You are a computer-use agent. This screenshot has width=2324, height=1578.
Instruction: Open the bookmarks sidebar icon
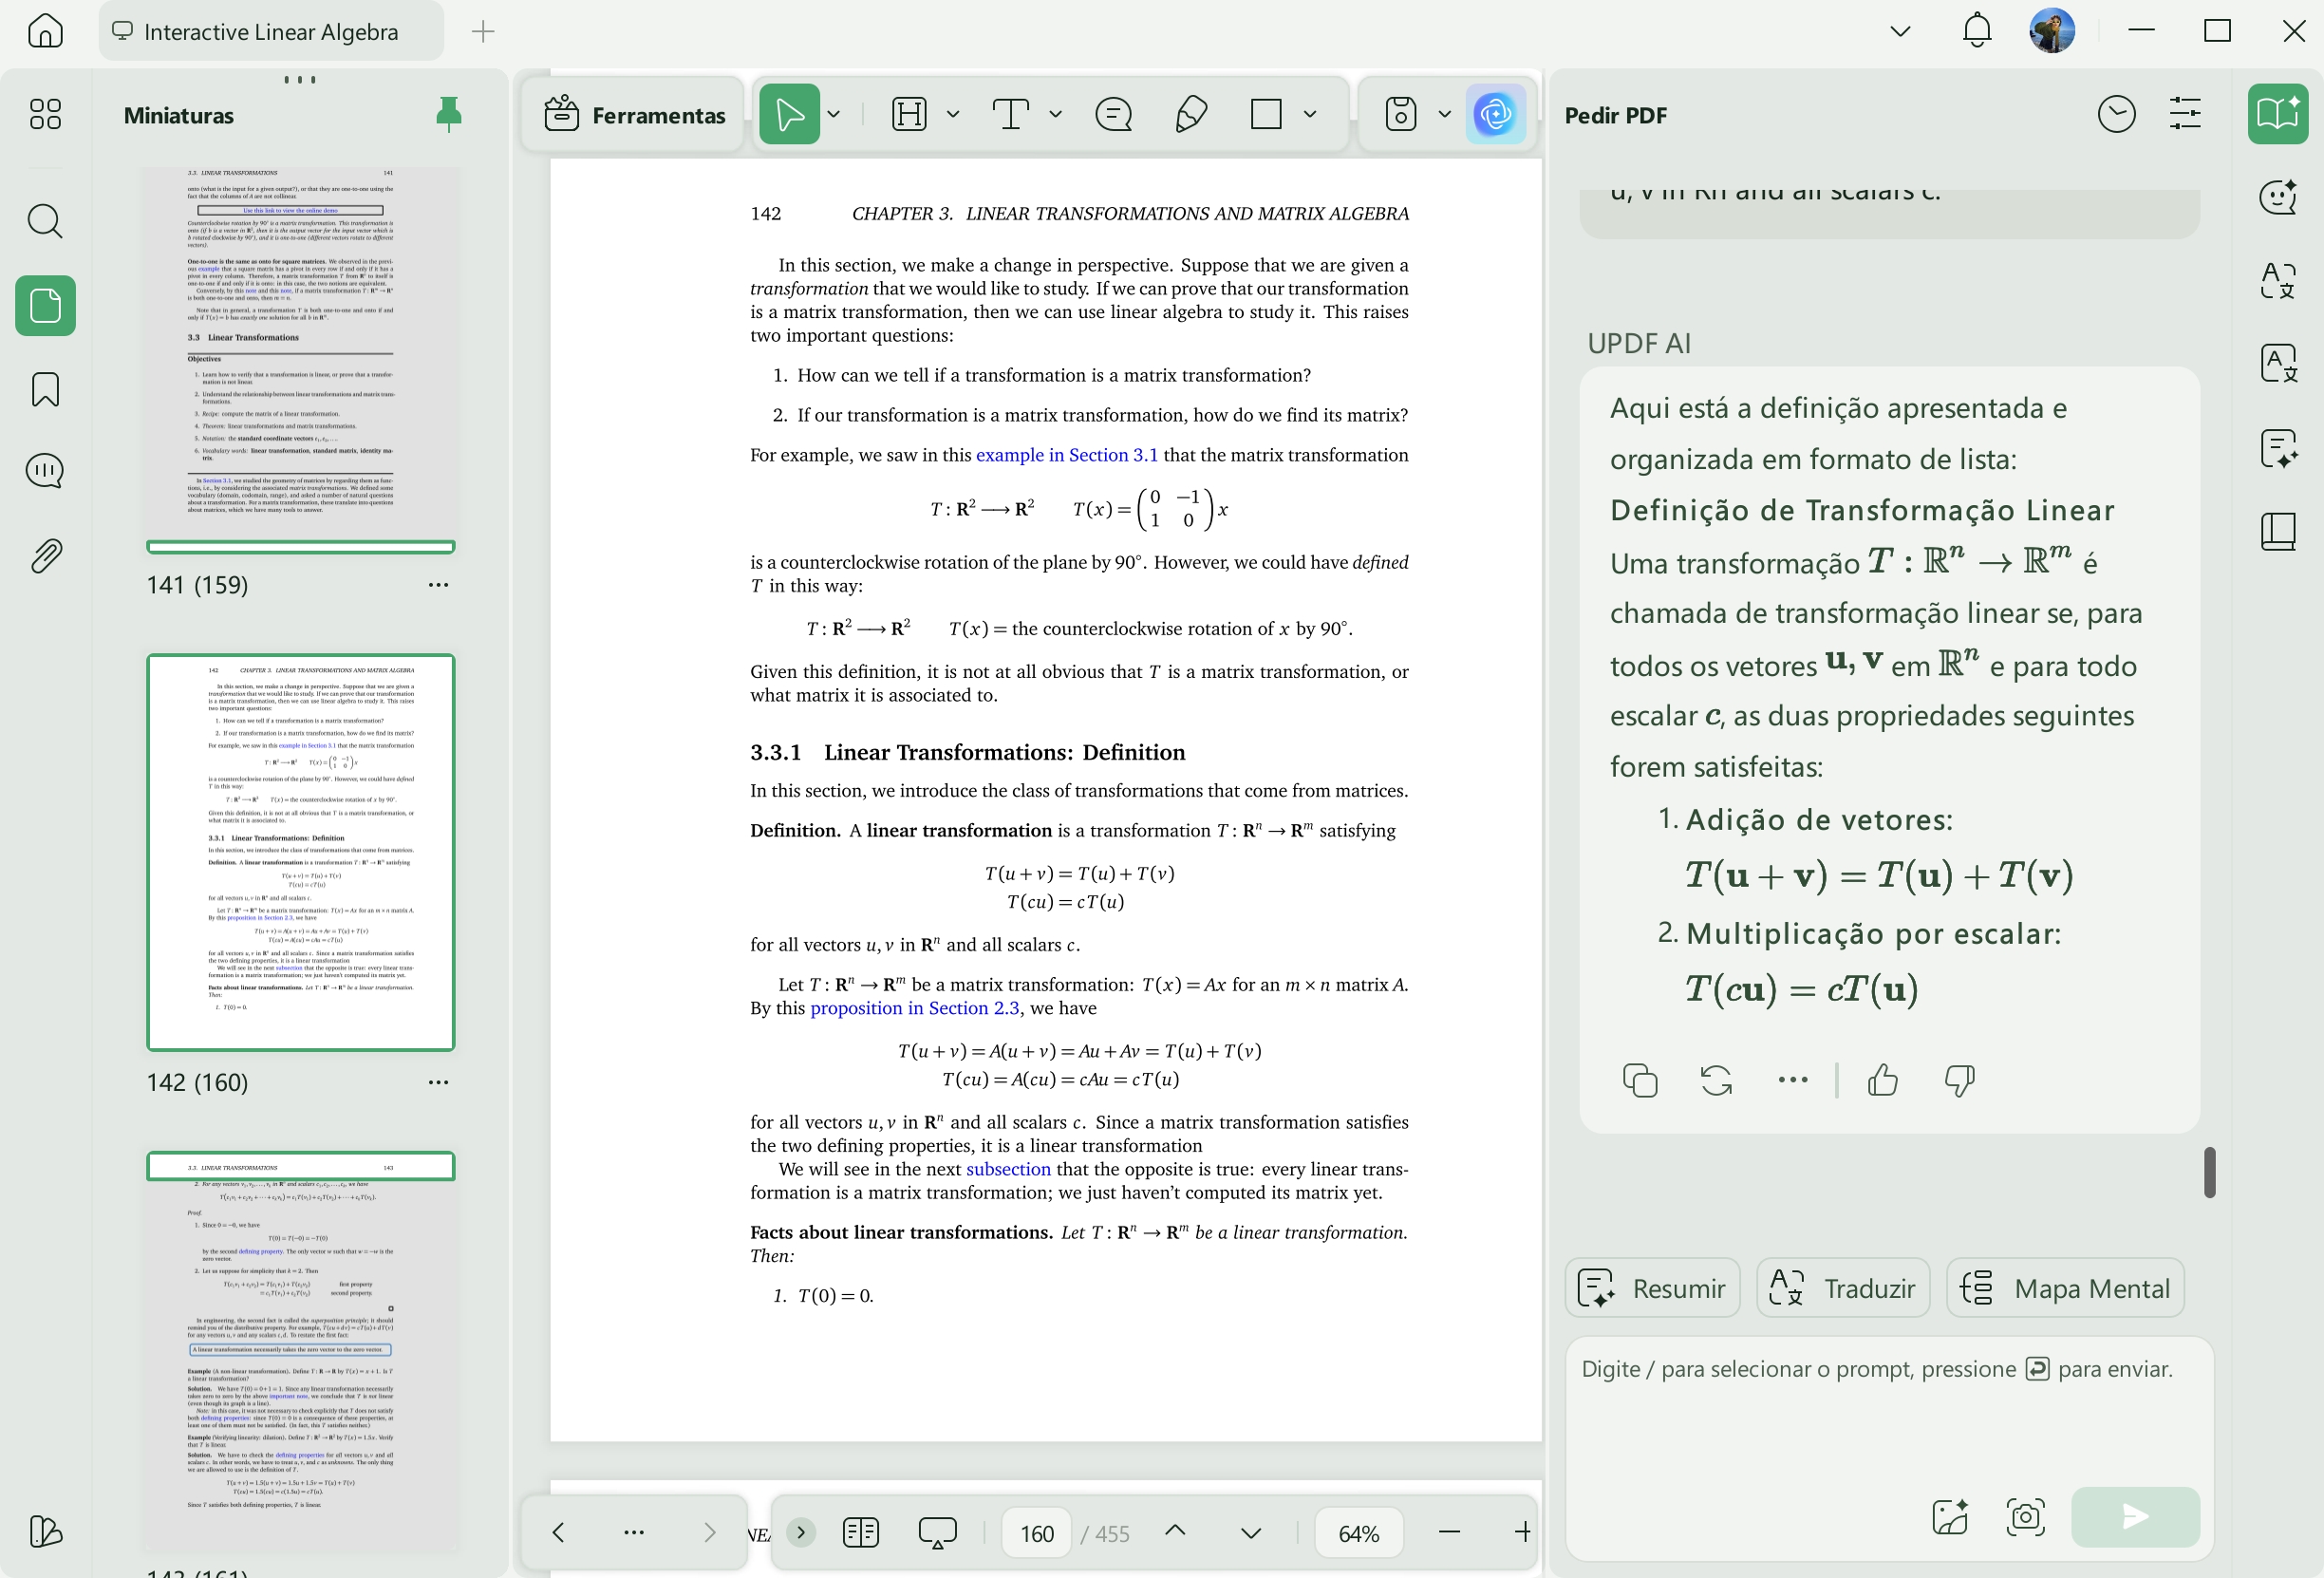pos(45,389)
